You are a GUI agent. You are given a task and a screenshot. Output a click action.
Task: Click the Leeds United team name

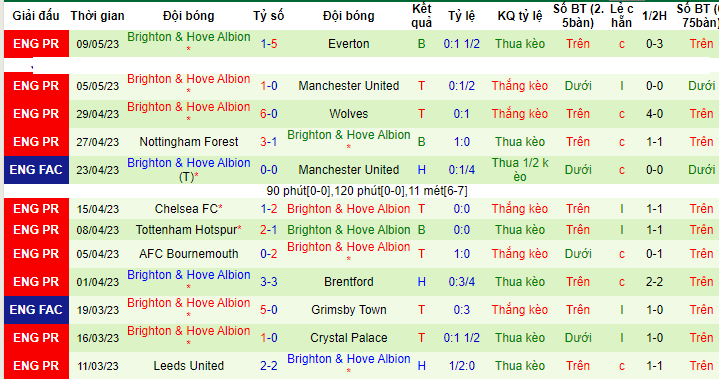click(189, 366)
